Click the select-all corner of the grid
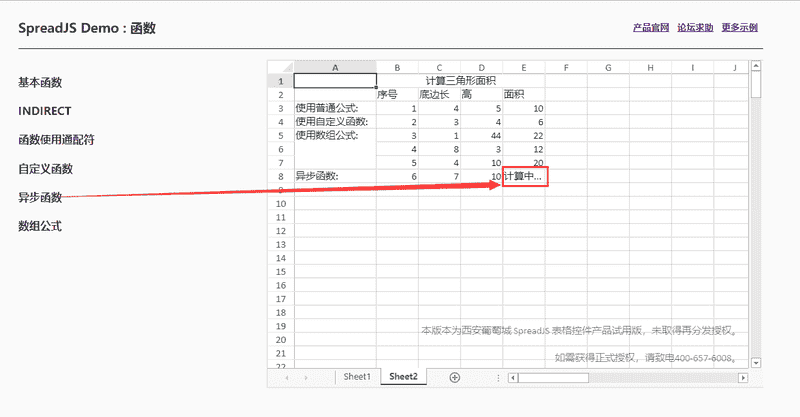The height and width of the screenshot is (417, 800). (281, 67)
